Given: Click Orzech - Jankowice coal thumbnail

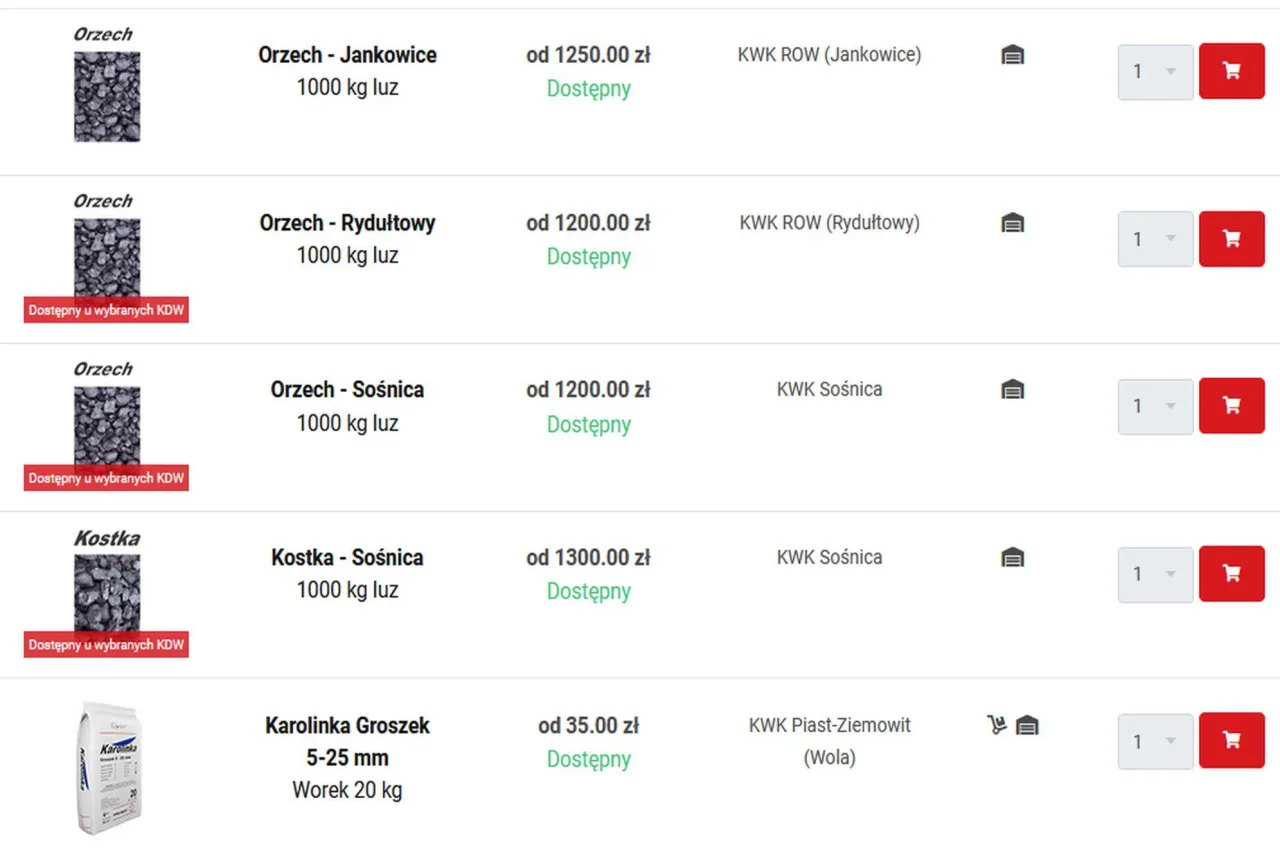Looking at the screenshot, I should [x=106, y=85].
